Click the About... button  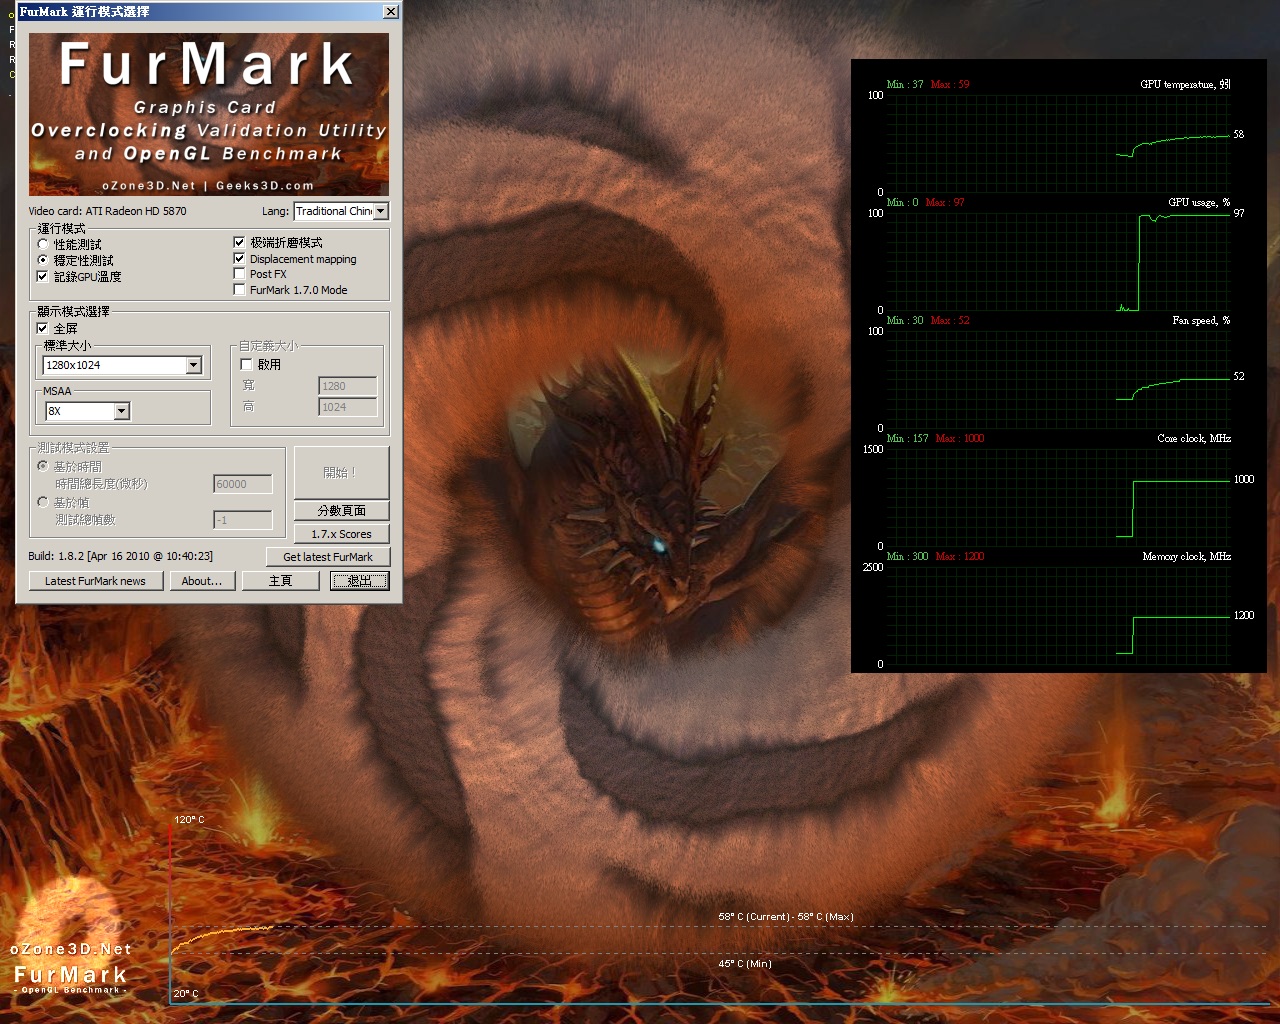202,581
